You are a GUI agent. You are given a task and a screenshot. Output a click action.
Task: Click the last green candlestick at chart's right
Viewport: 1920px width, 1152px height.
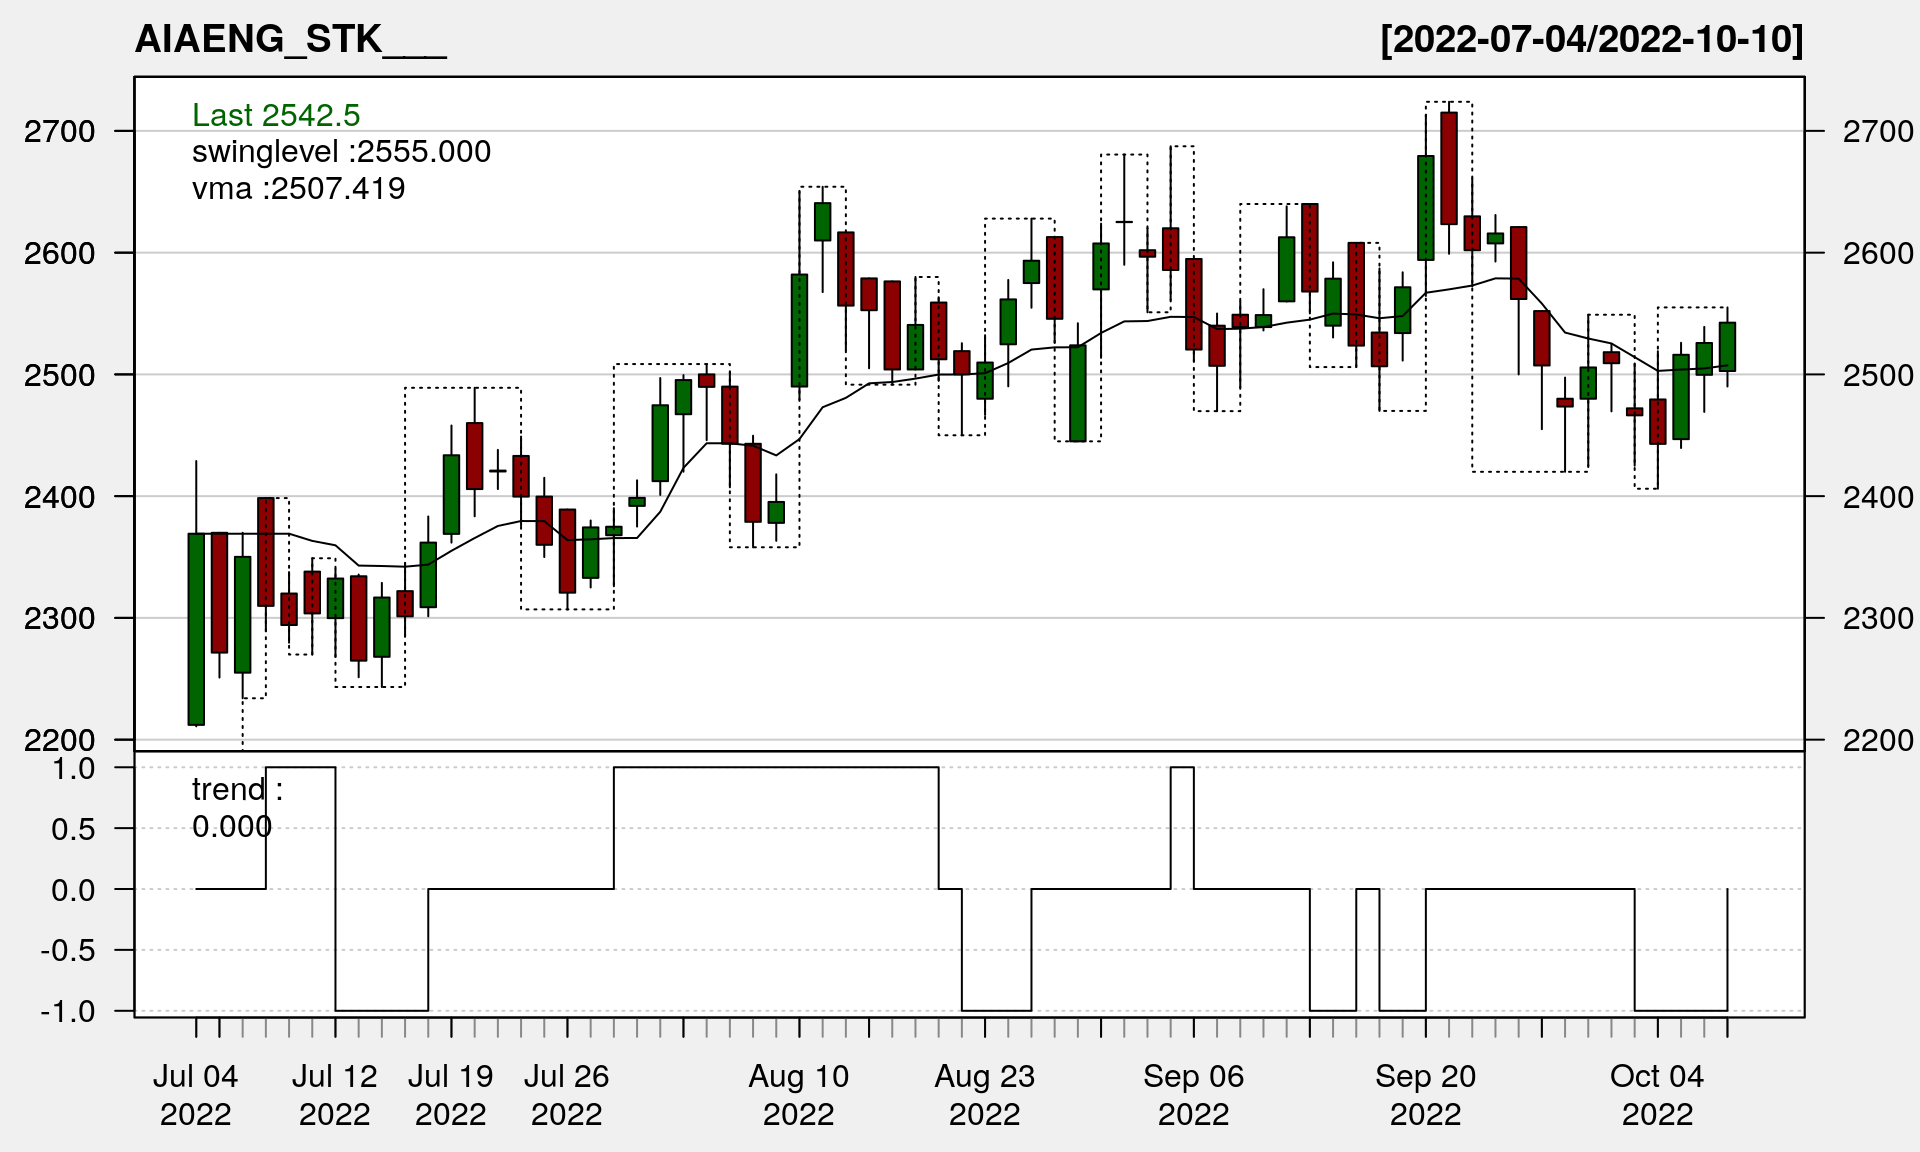tap(1727, 347)
